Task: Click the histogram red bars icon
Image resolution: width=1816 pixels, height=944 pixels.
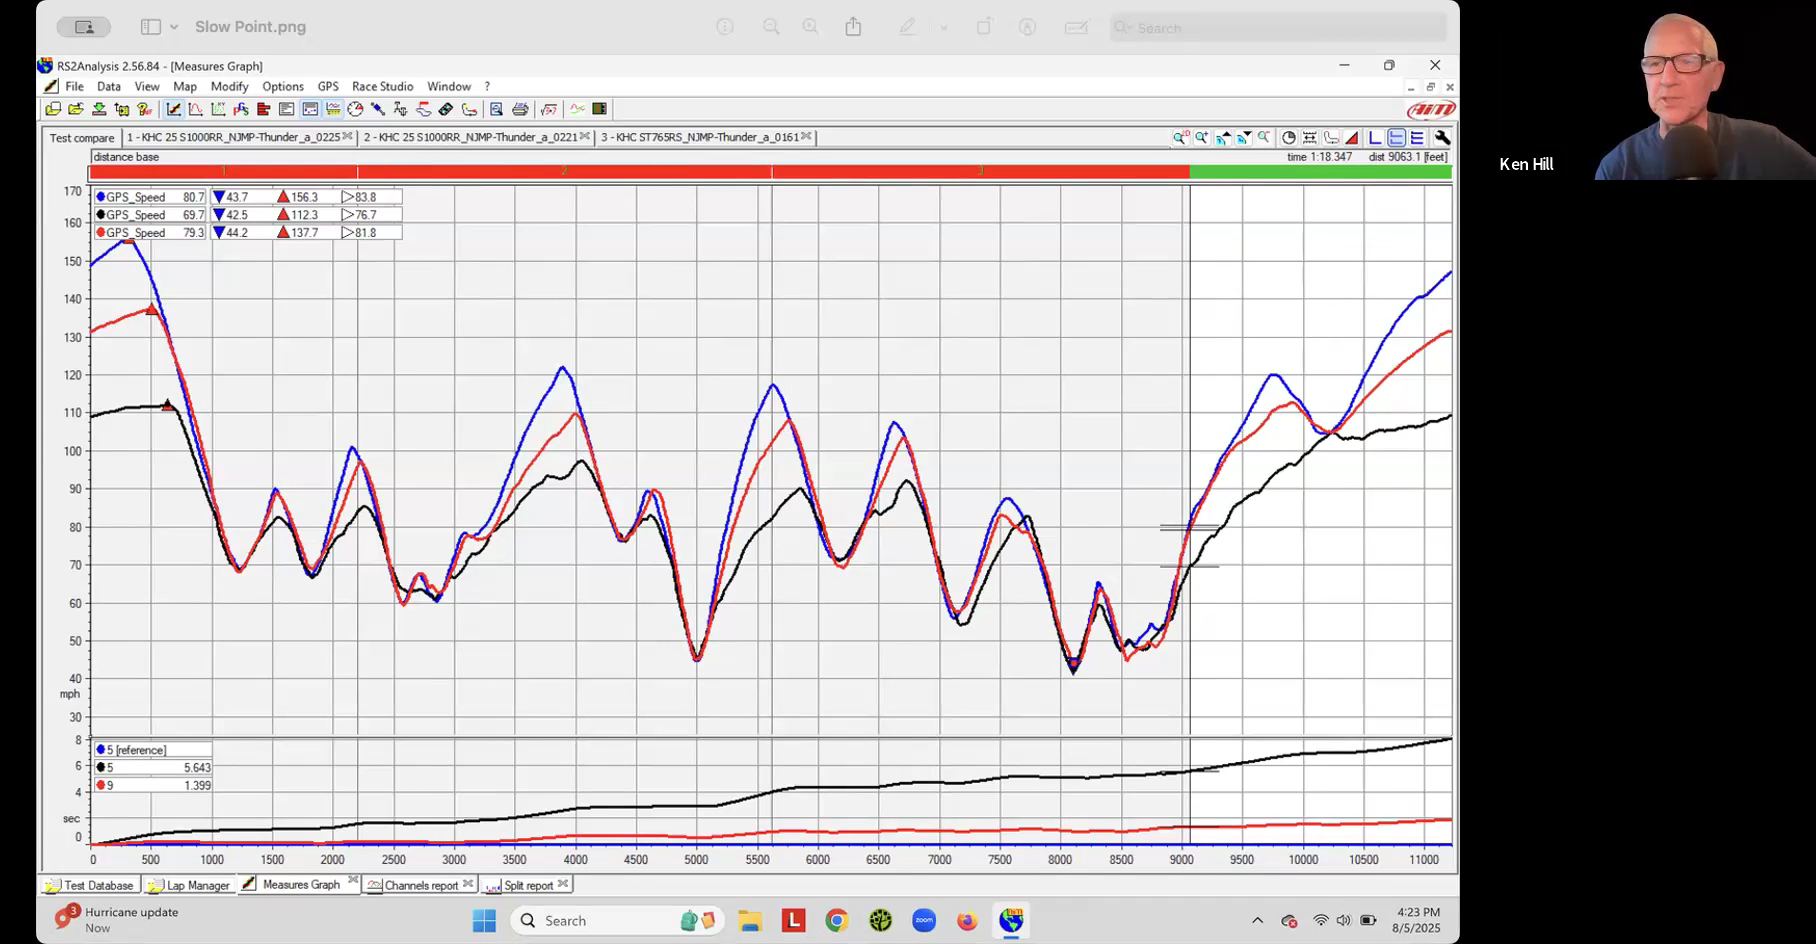Action: coord(264,109)
